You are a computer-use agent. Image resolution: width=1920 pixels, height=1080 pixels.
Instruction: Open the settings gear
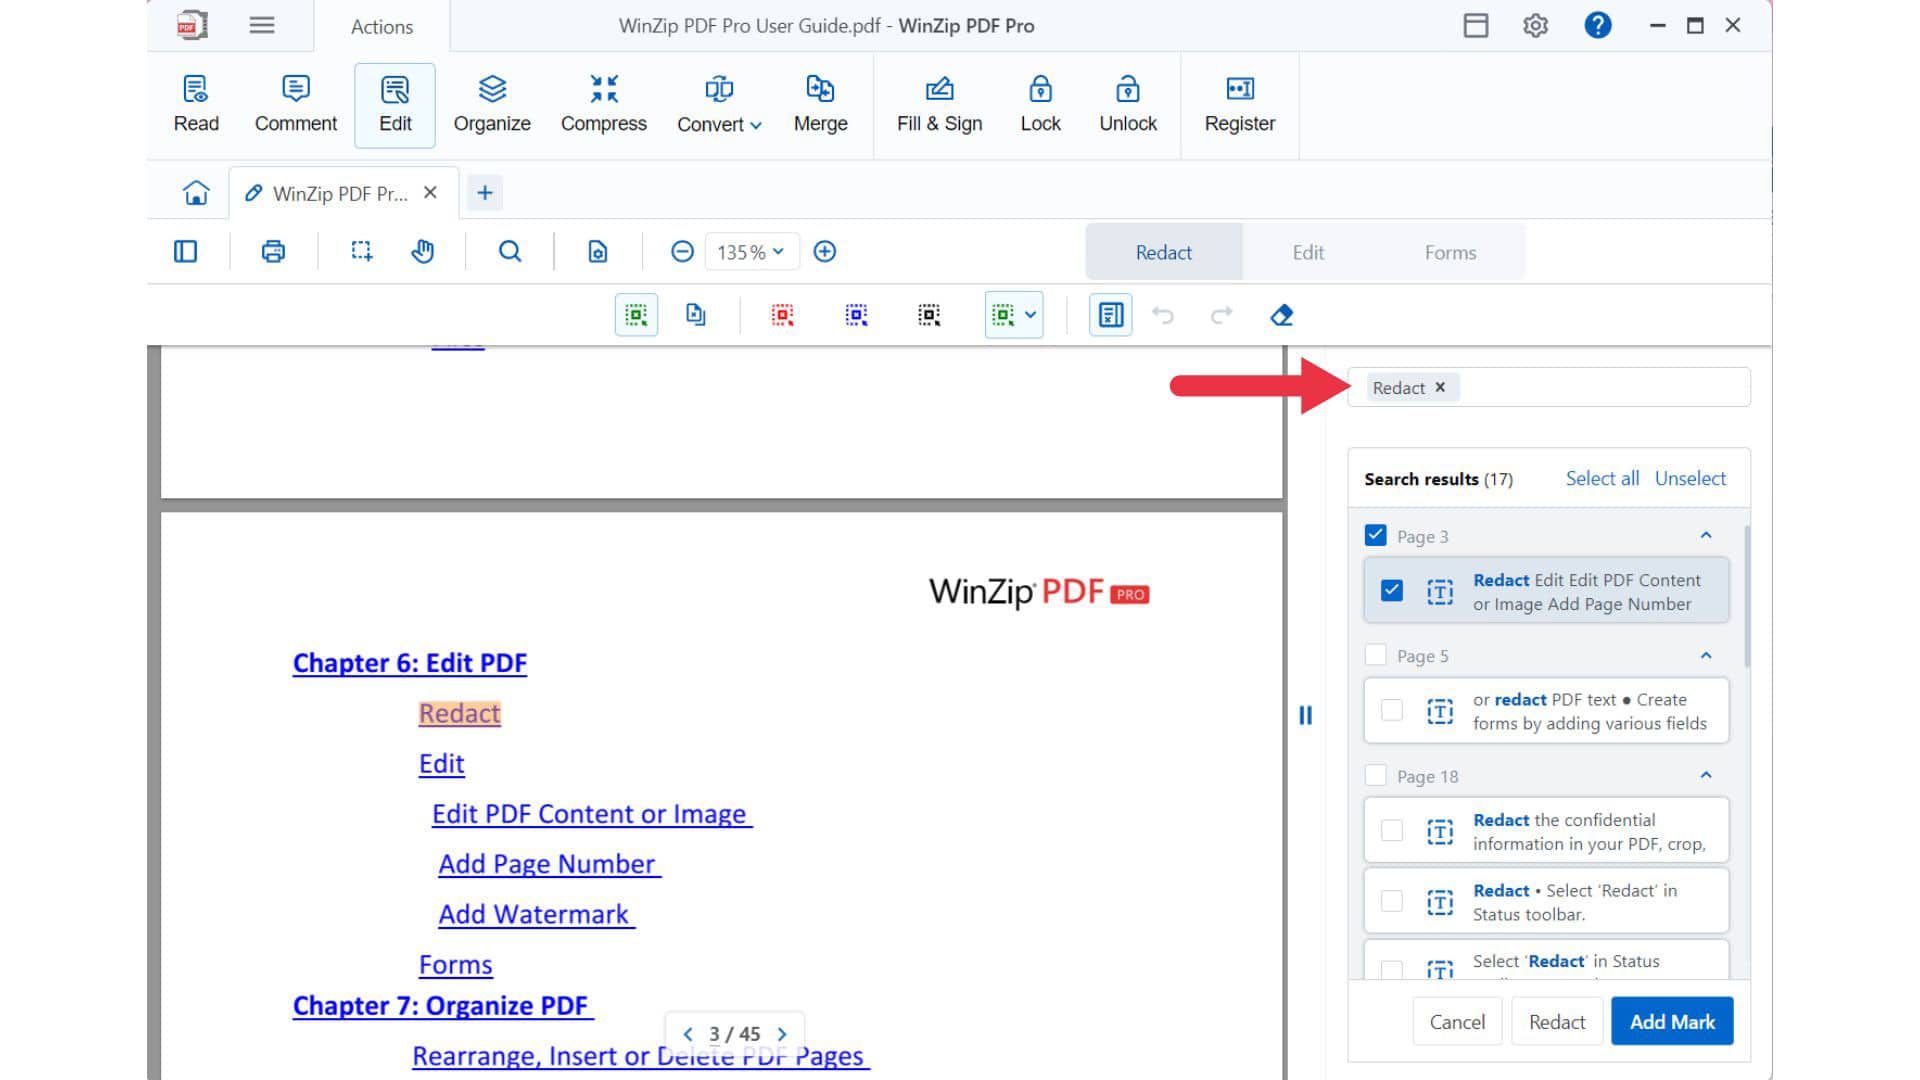1535,25
